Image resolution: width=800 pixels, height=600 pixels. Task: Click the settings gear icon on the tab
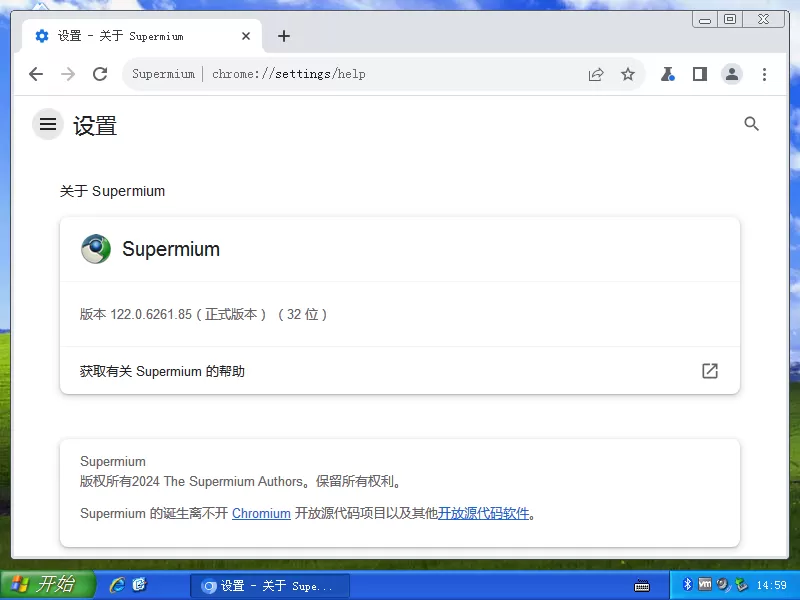(42, 35)
